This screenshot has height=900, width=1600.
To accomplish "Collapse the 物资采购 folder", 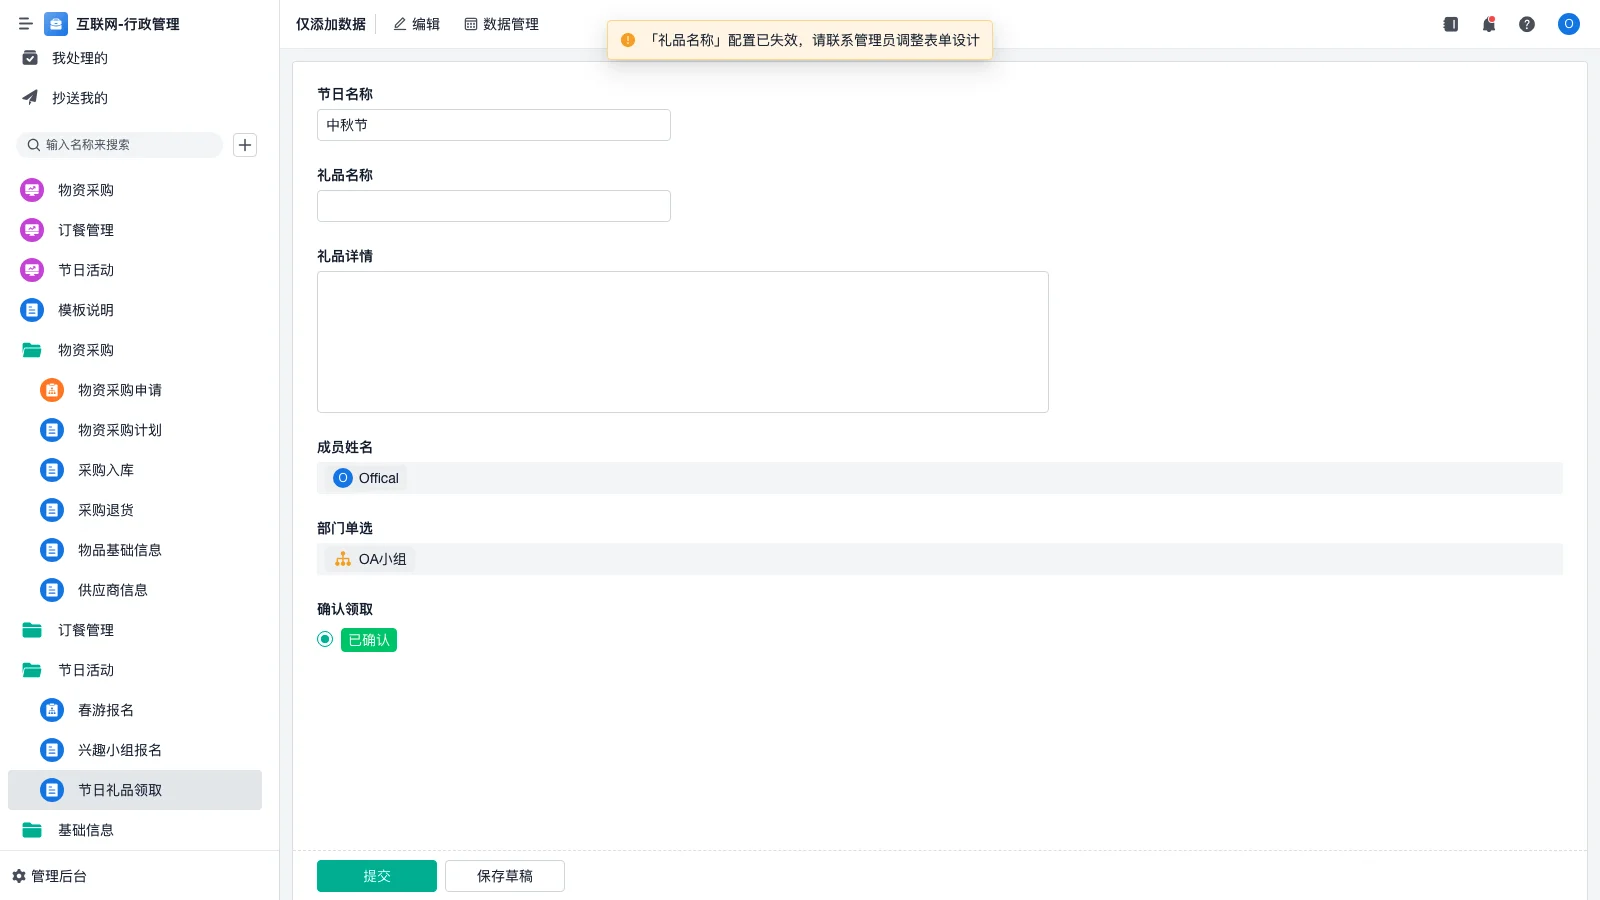I will [85, 349].
